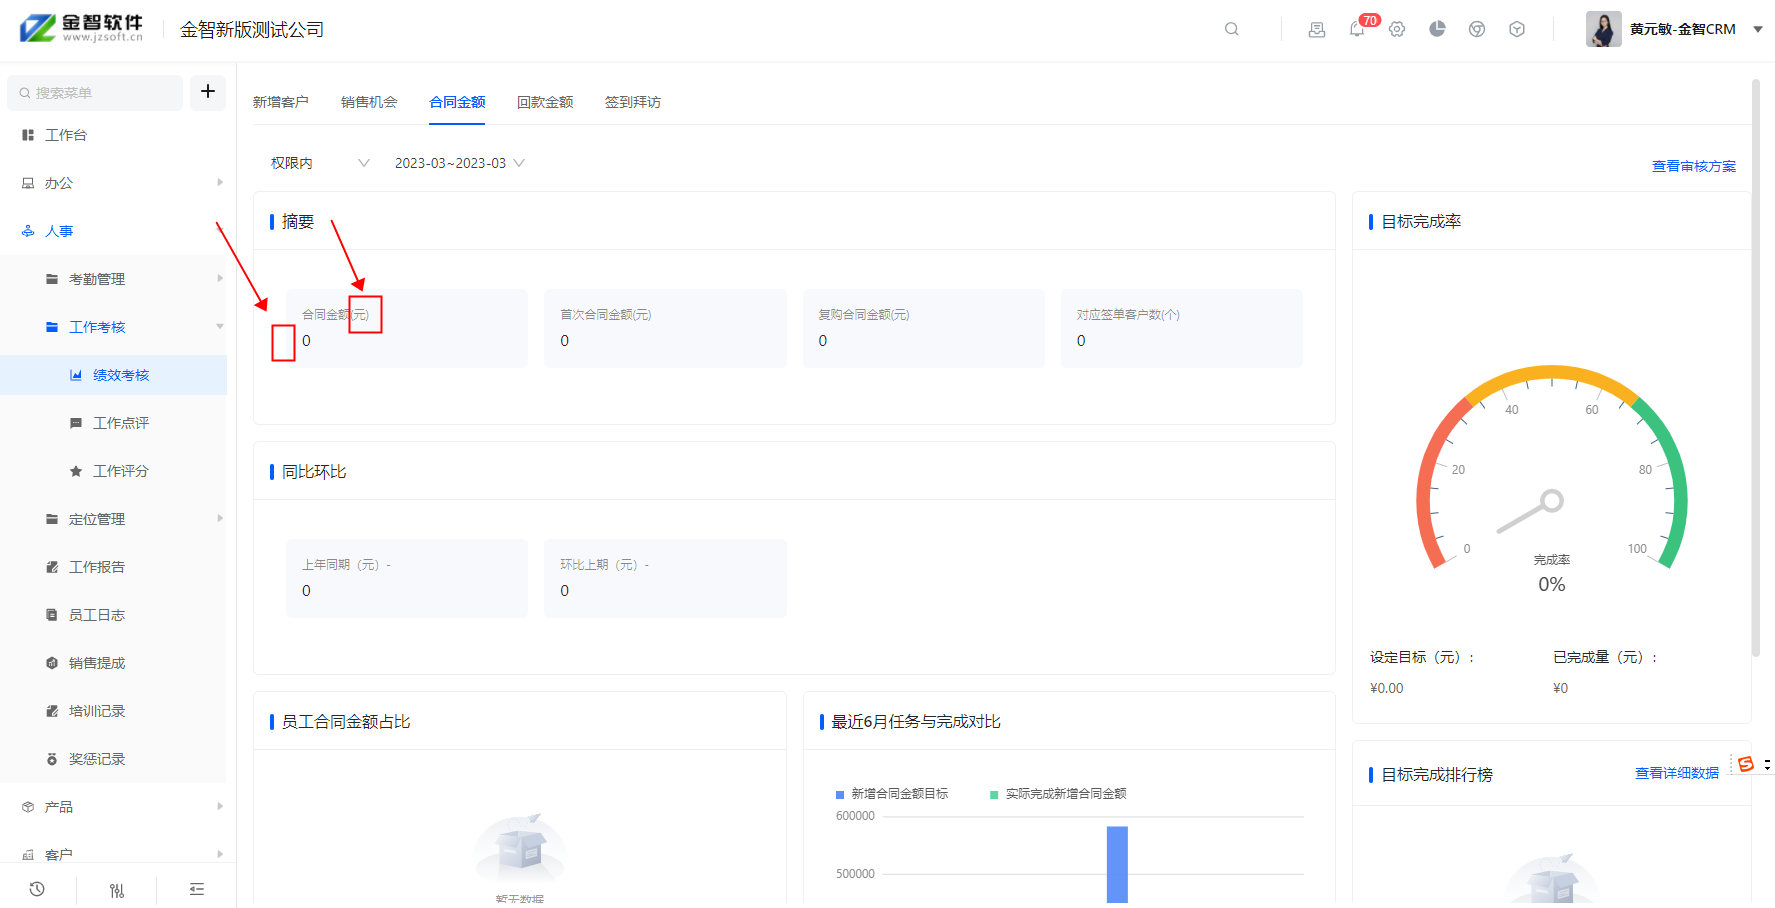Image resolution: width=1775 pixels, height=908 pixels.
Task: Switch to the 销售机会 tab
Action: (x=369, y=102)
